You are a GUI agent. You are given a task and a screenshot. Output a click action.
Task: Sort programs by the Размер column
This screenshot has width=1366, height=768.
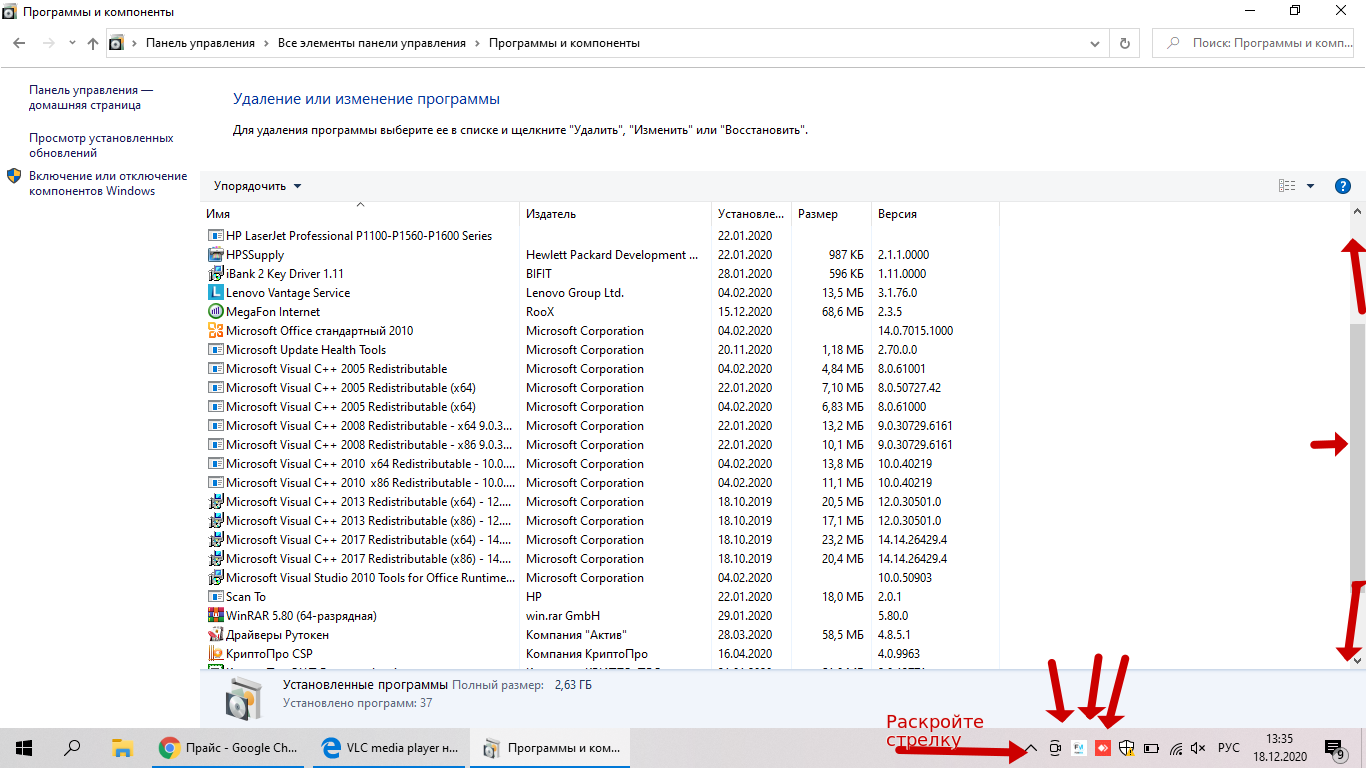coord(832,214)
